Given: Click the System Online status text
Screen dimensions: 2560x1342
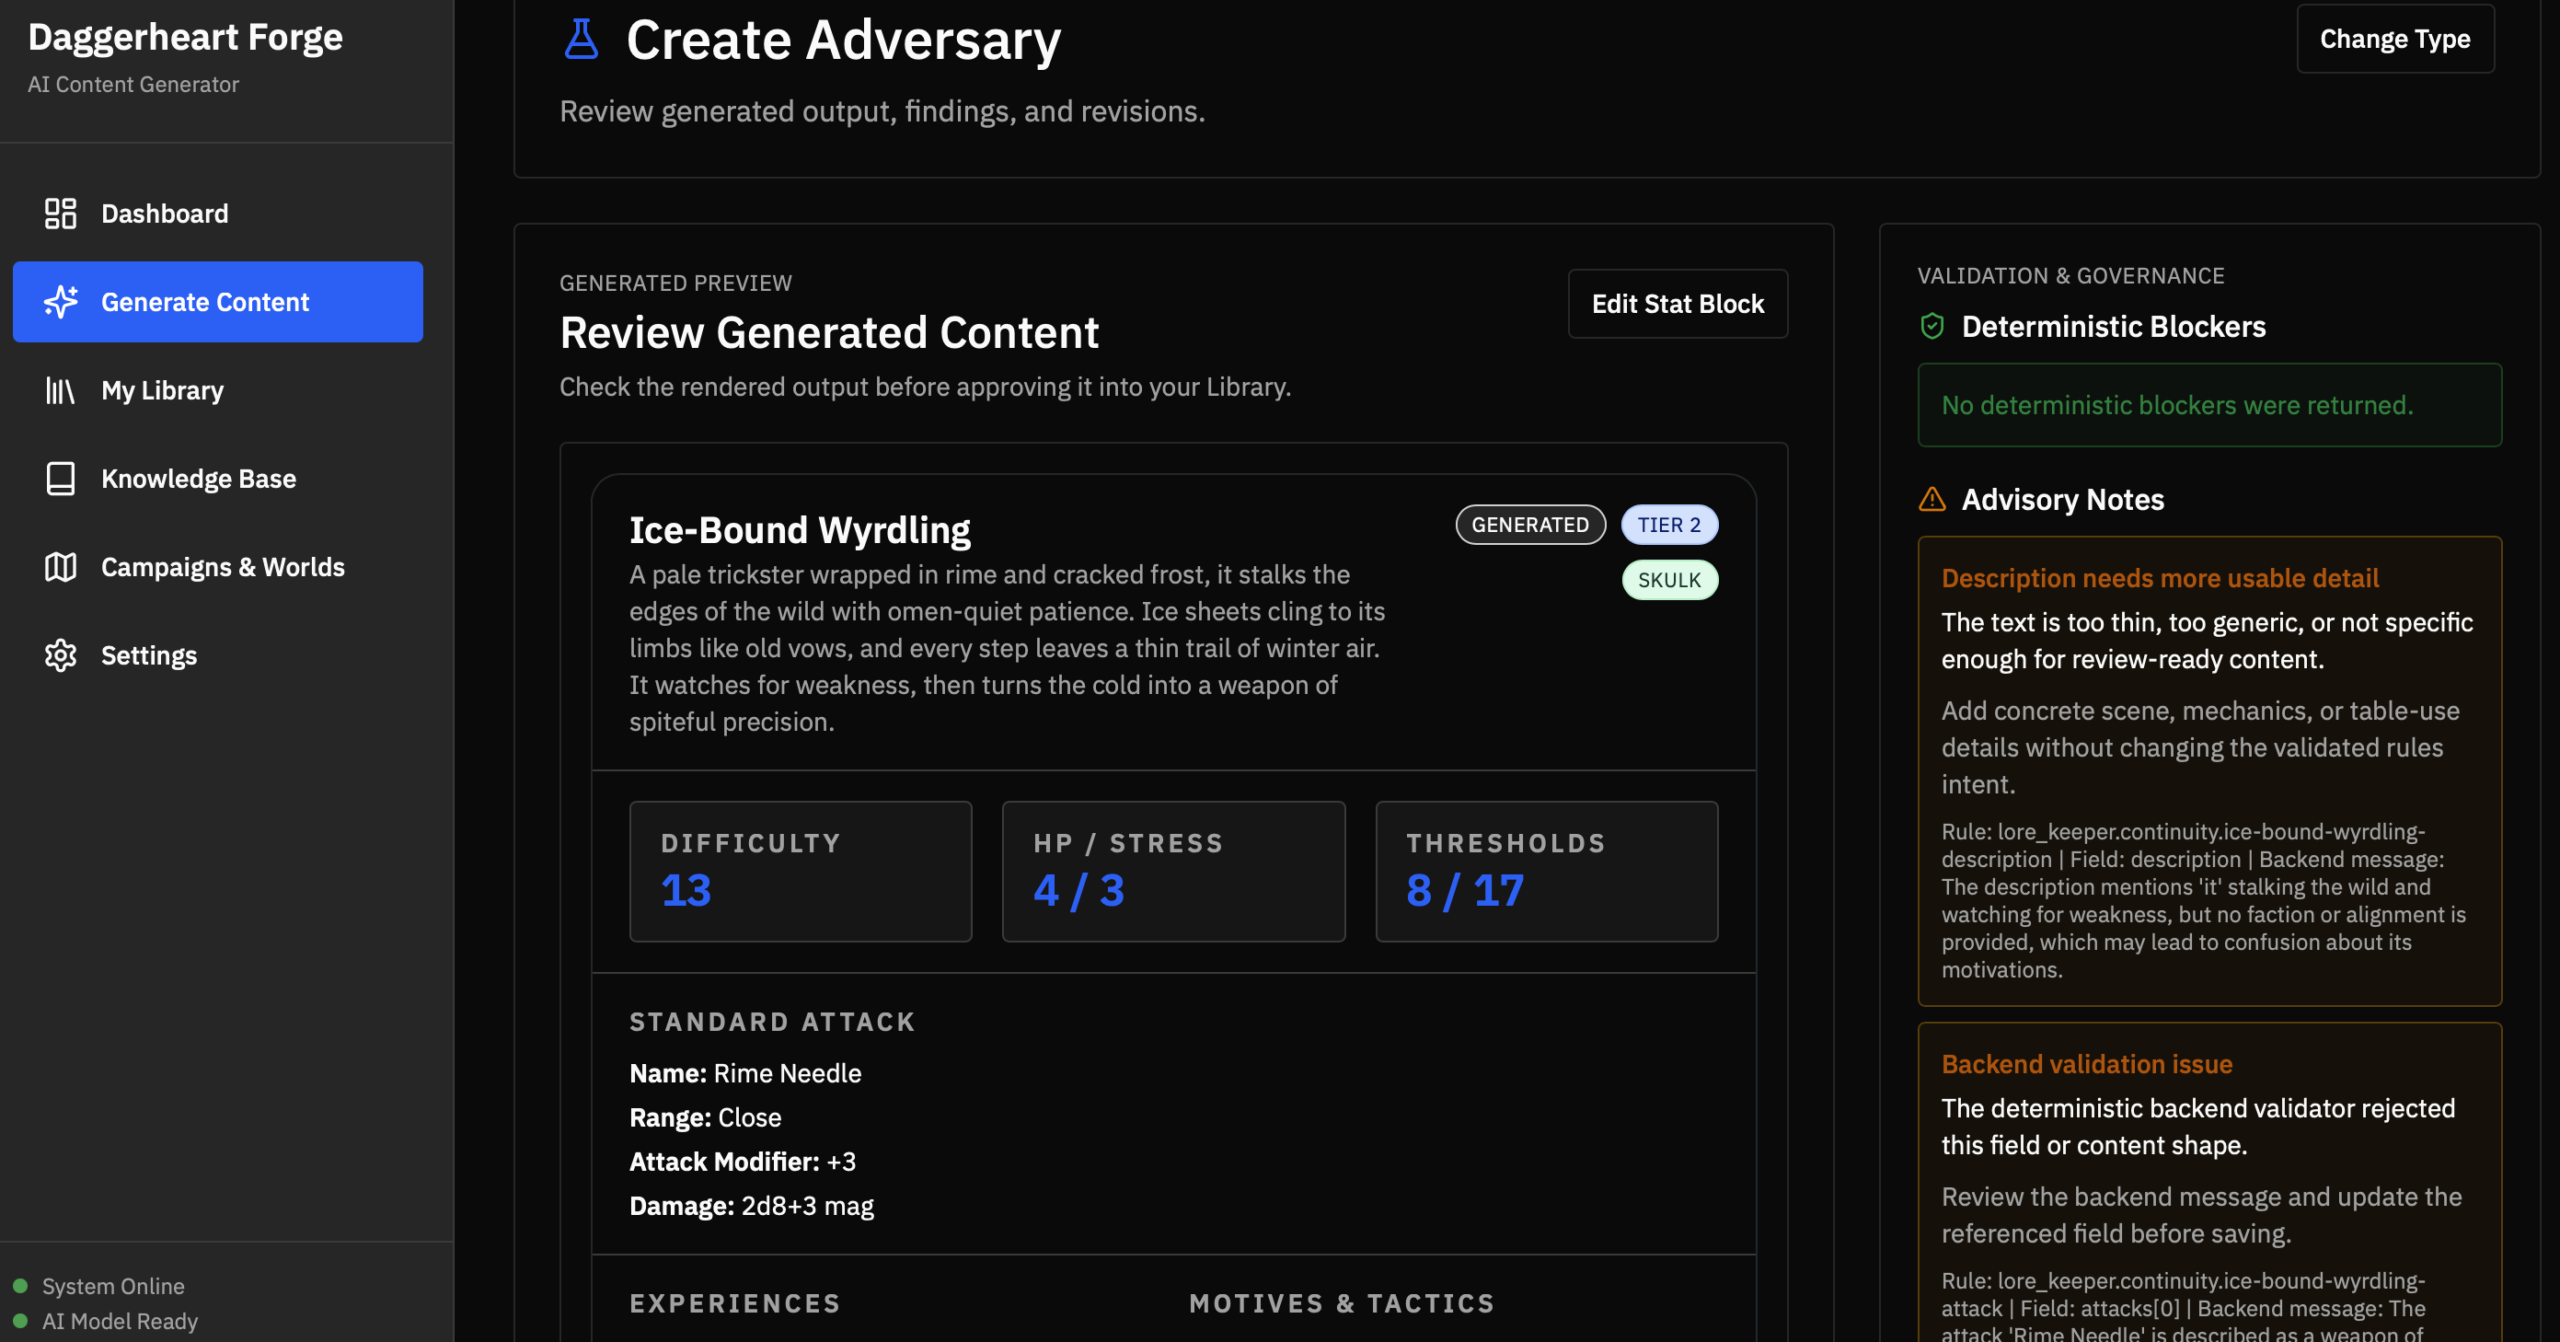Looking at the screenshot, I should pyautogui.click(x=113, y=1286).
